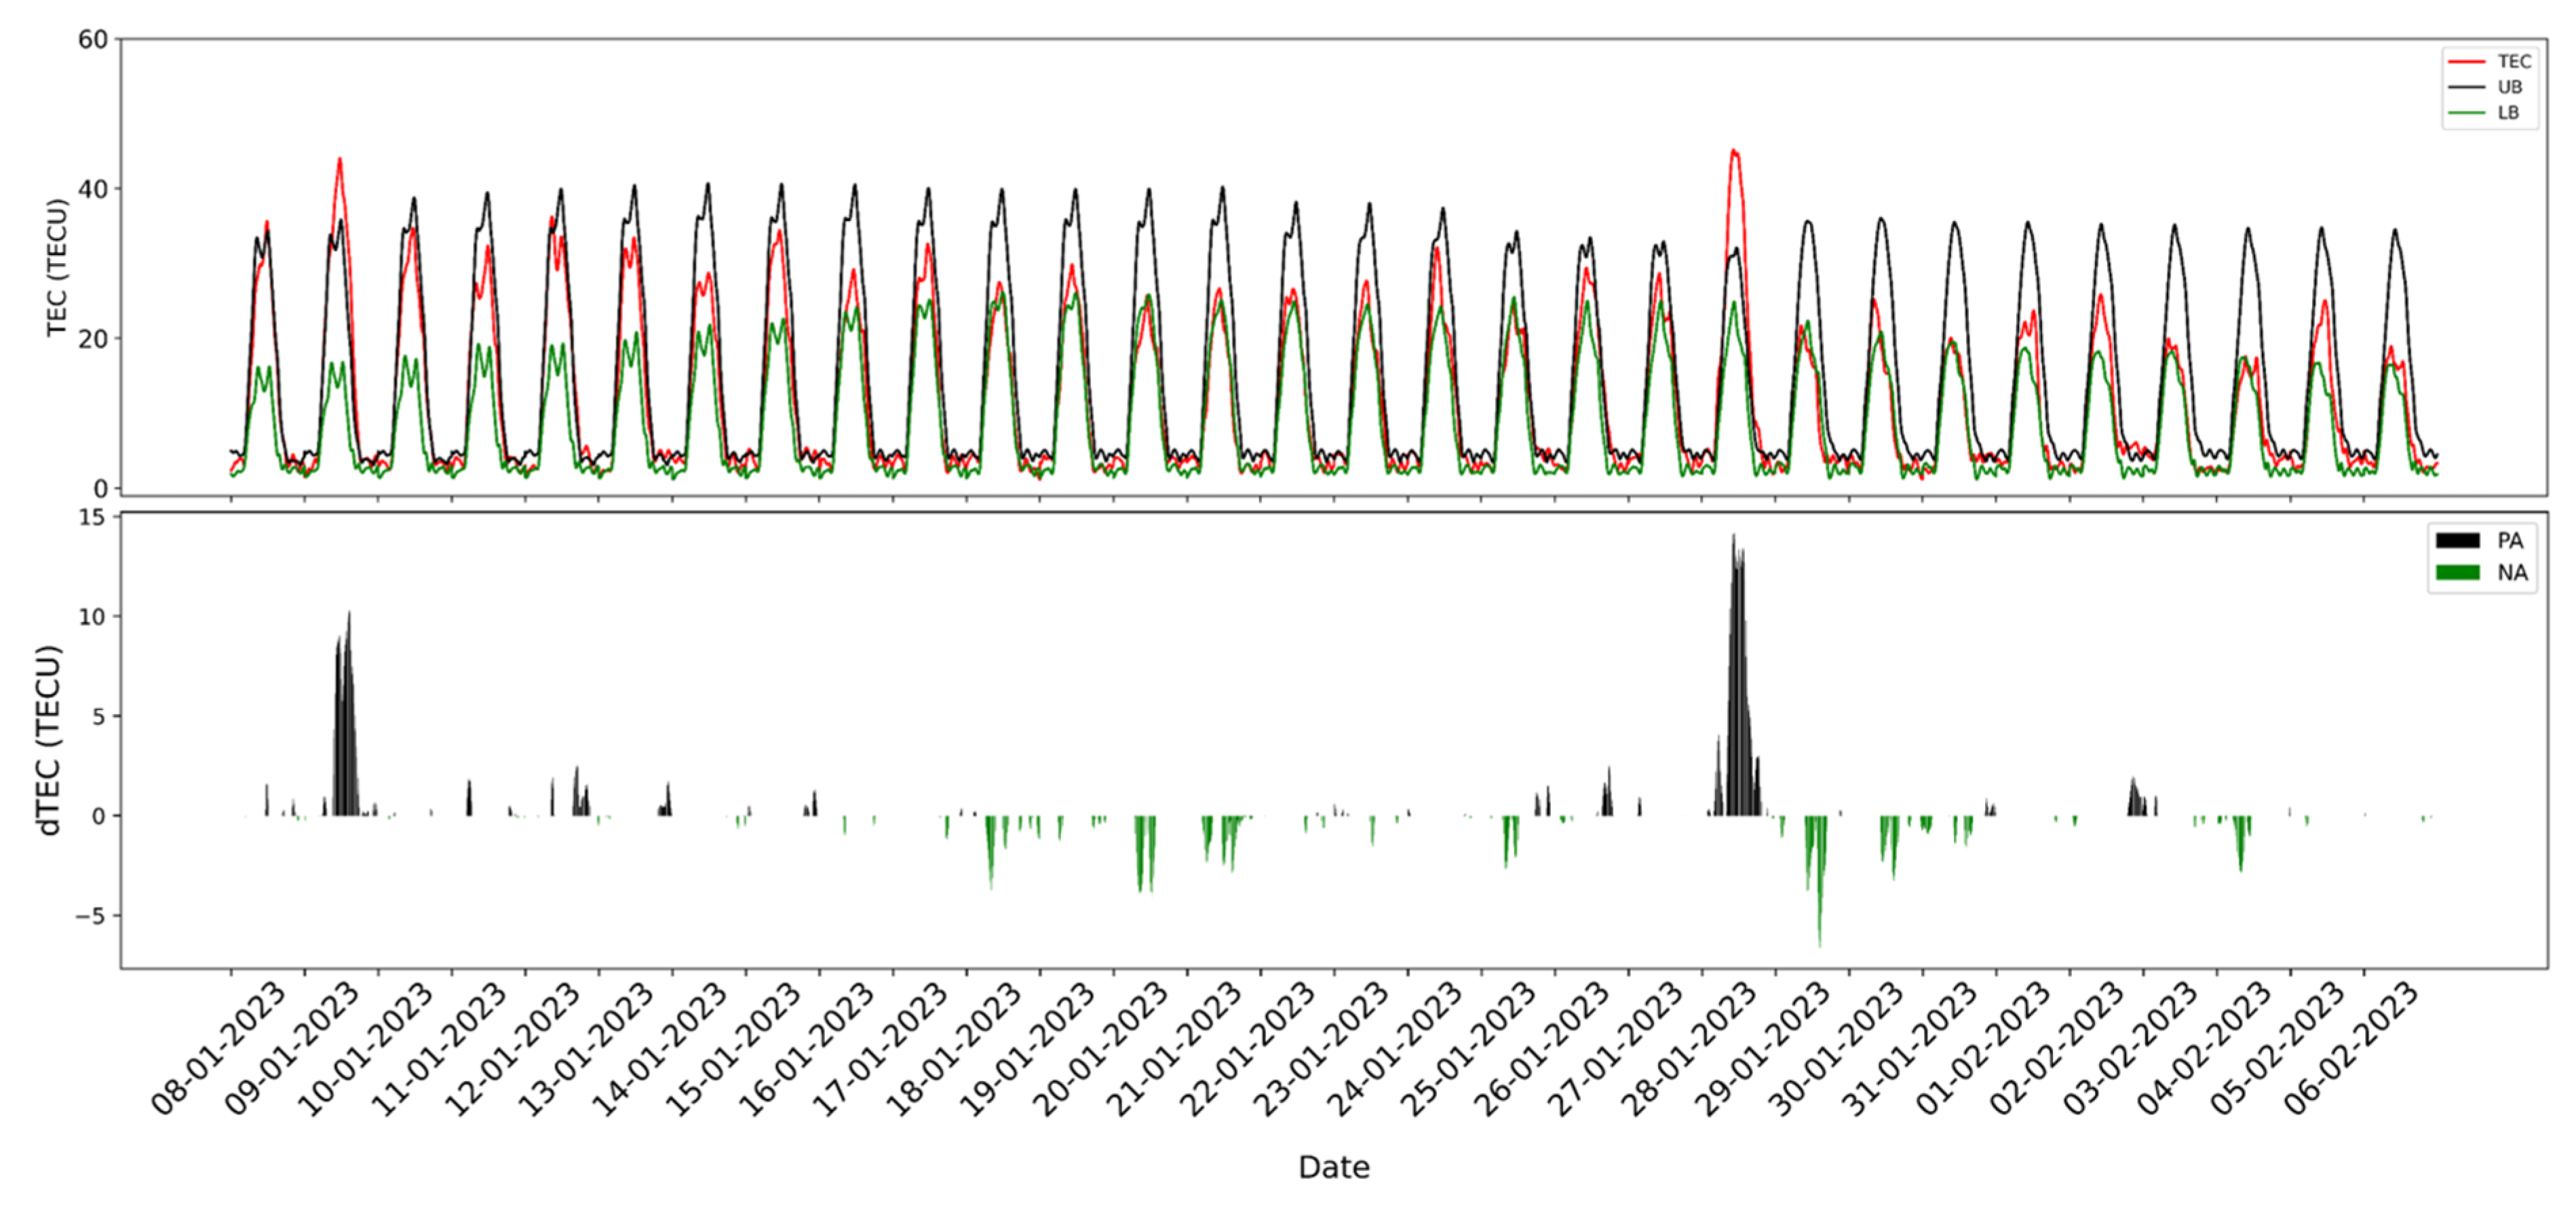2576x1208 pixels.
Task: Click the 08-01-2023 date tick label
Action: pyautogui.click(x=218, y=1050)
